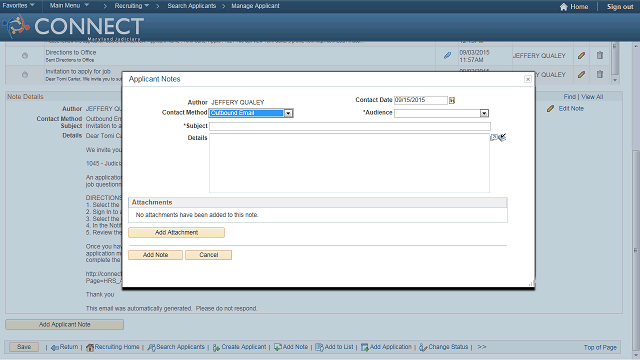Delete trash icon in Invitation to apply row
The width and height of the screenshot is (640, 360).
pos(600,74)
